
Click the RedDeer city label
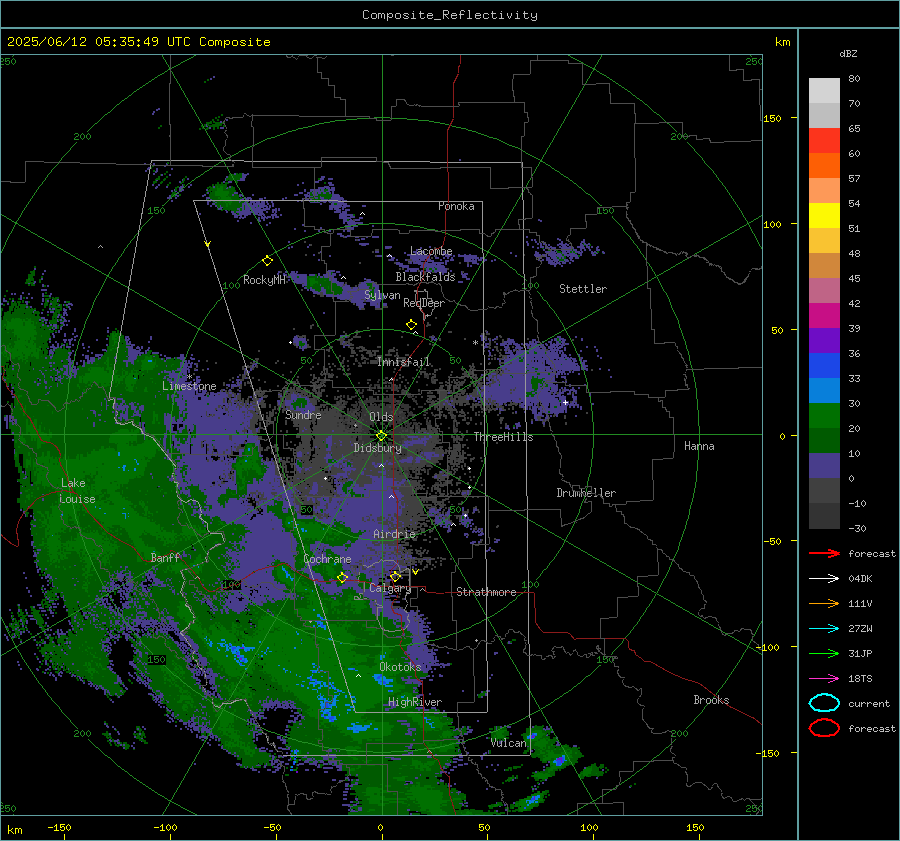click(x=424, y=303)
